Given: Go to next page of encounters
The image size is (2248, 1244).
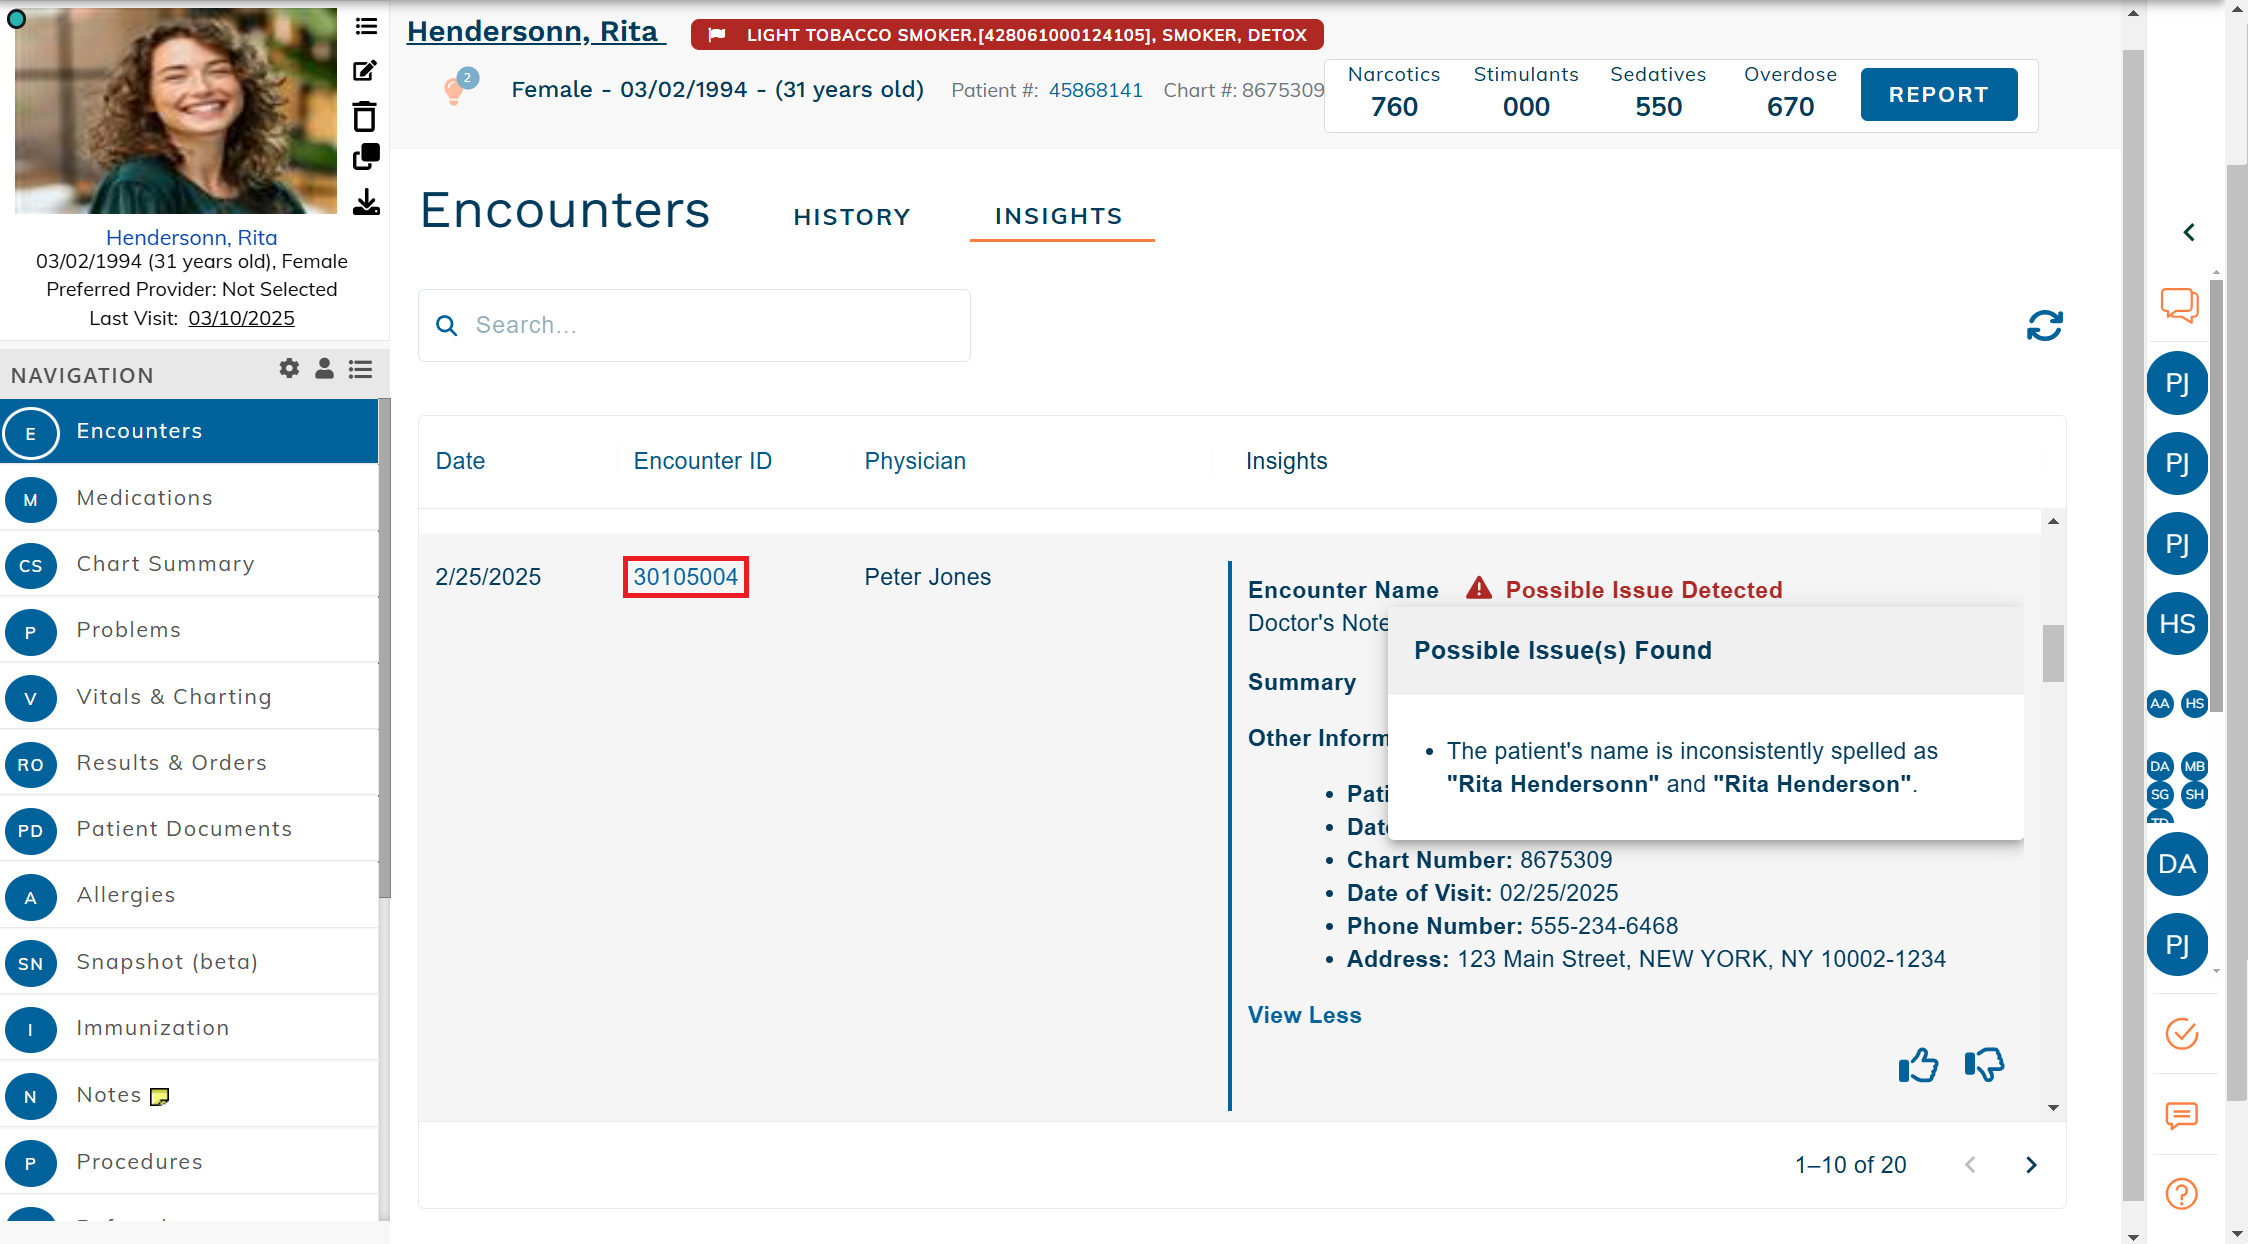Looking at the screenshot, I should coord(2031,1165).
